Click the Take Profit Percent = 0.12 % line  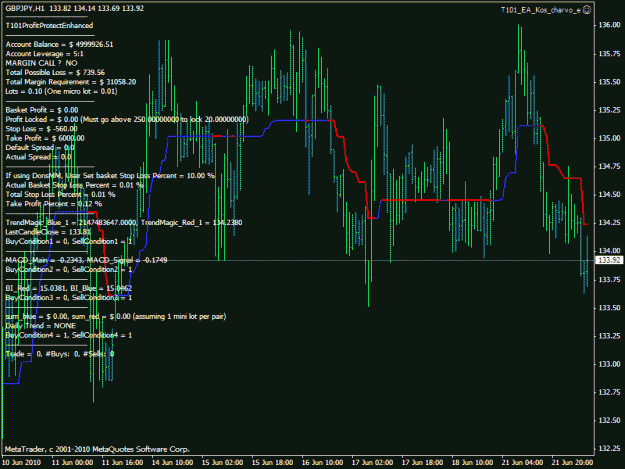[54, 204]
